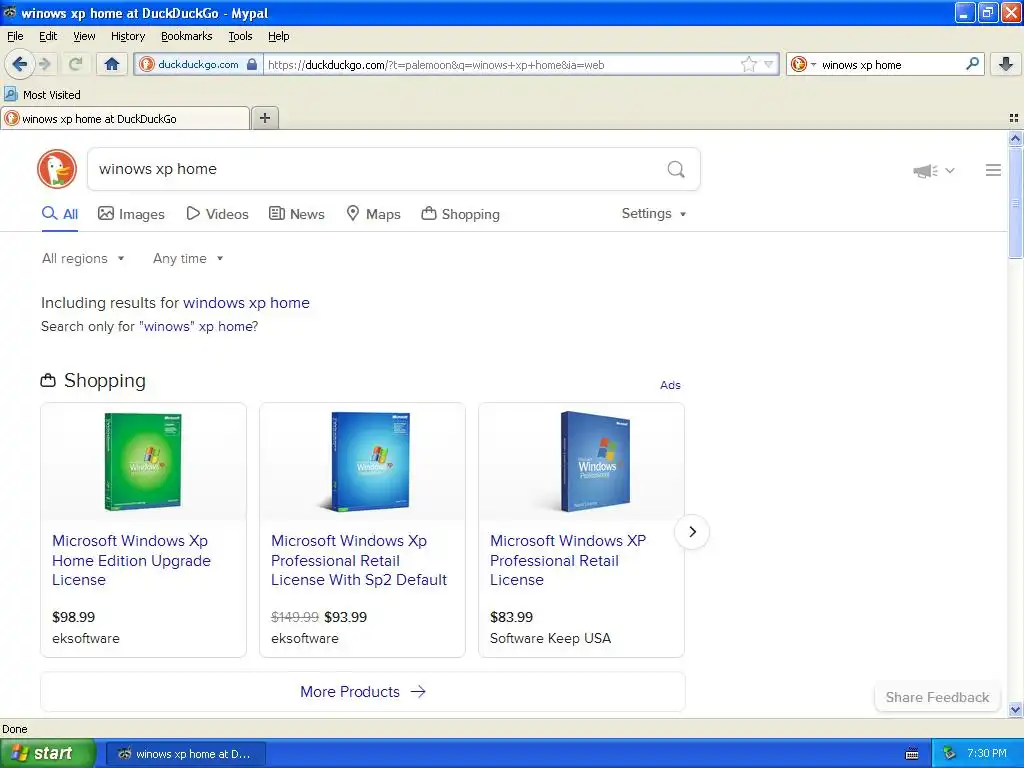This screenshot has width=1024, height=768.
Task: Click the DuckDuckGo search magnifier button
Action: pyautogui.click(x=676, y=169)
